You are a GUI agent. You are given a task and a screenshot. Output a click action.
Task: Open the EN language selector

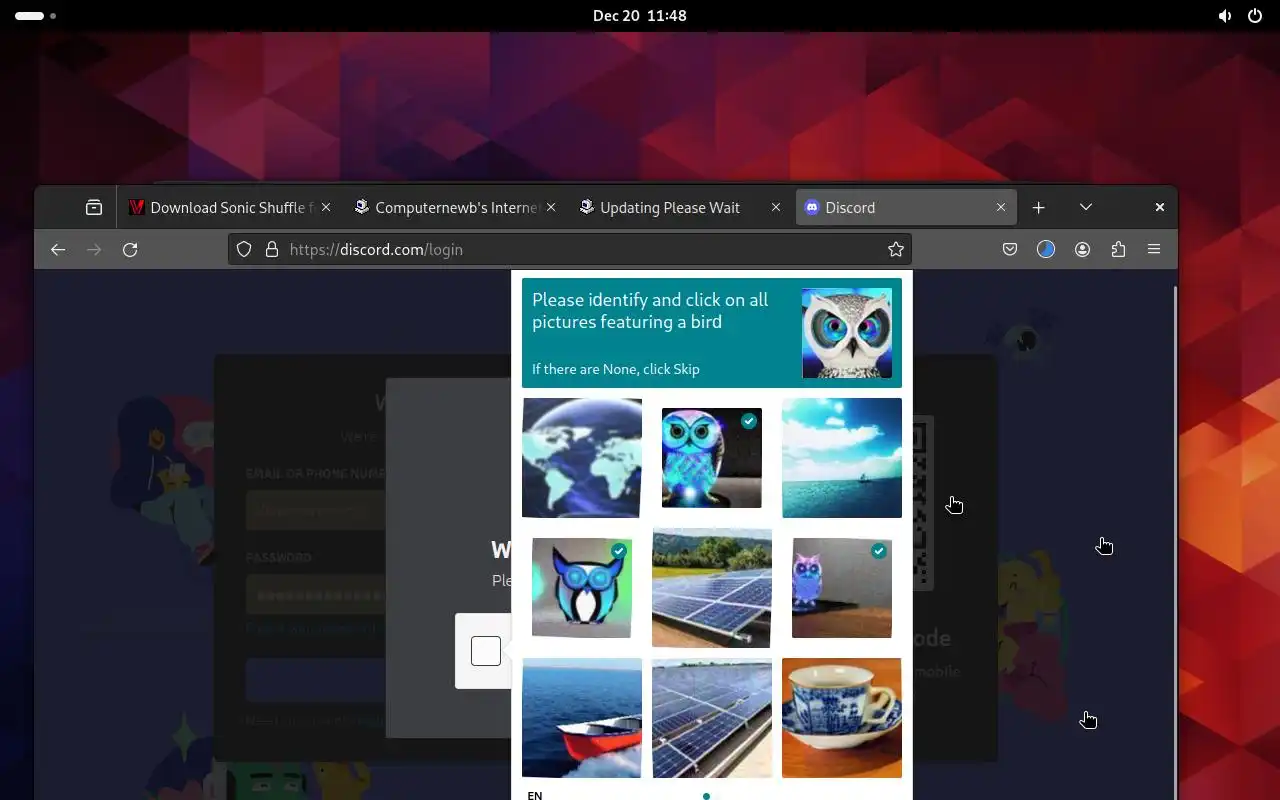(535, 795)
